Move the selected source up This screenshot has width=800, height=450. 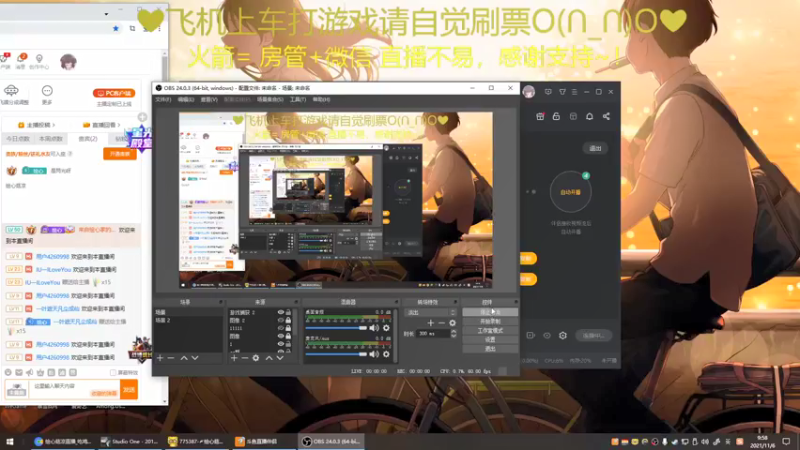coord(268,358)
